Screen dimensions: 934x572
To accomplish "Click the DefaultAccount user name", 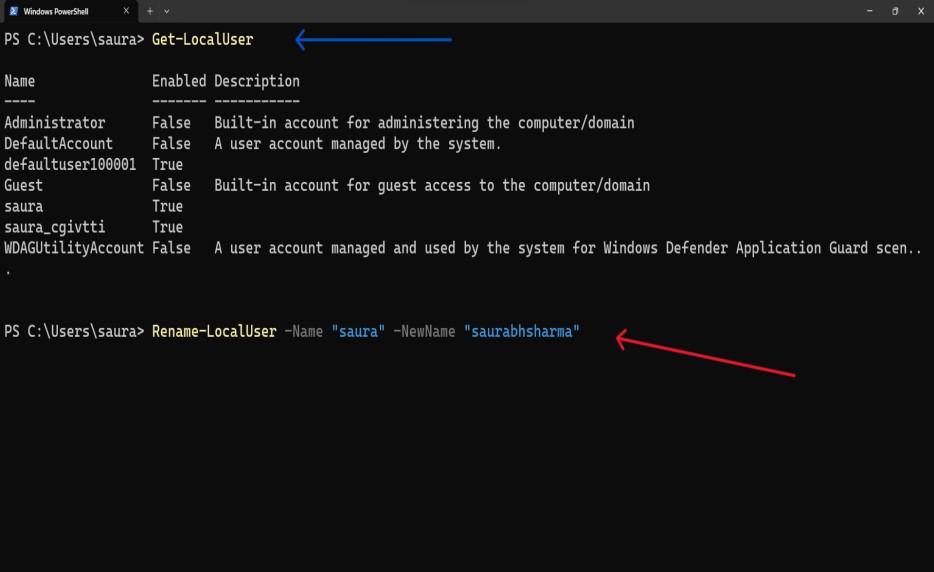I will (x=58, y=144).
